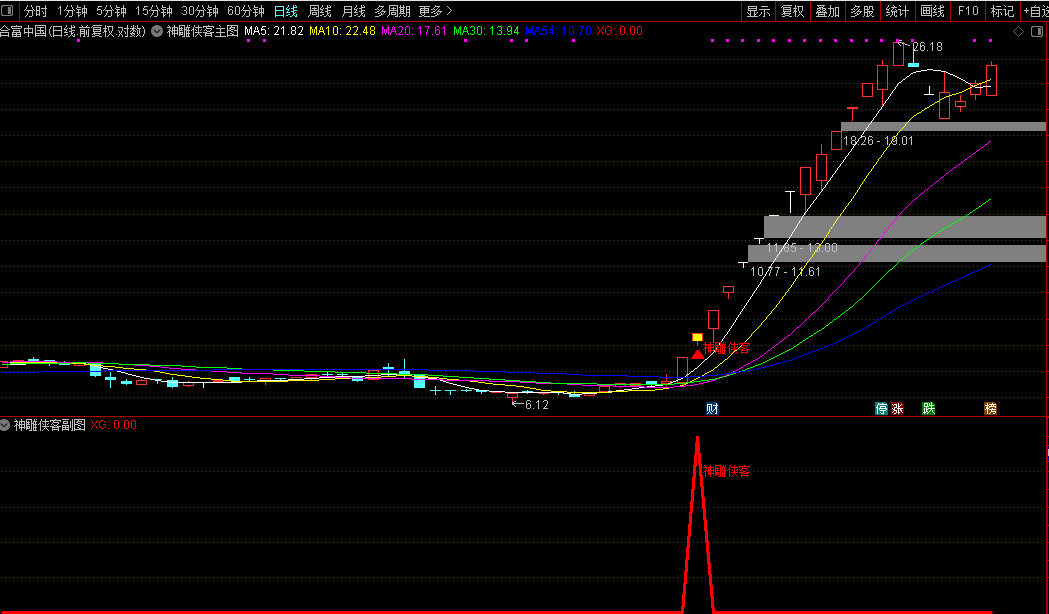Image resolution: width=1049 pixels, height=614 pixels.
Task: Click the 统计 statistics button
Action: [897, 11]
